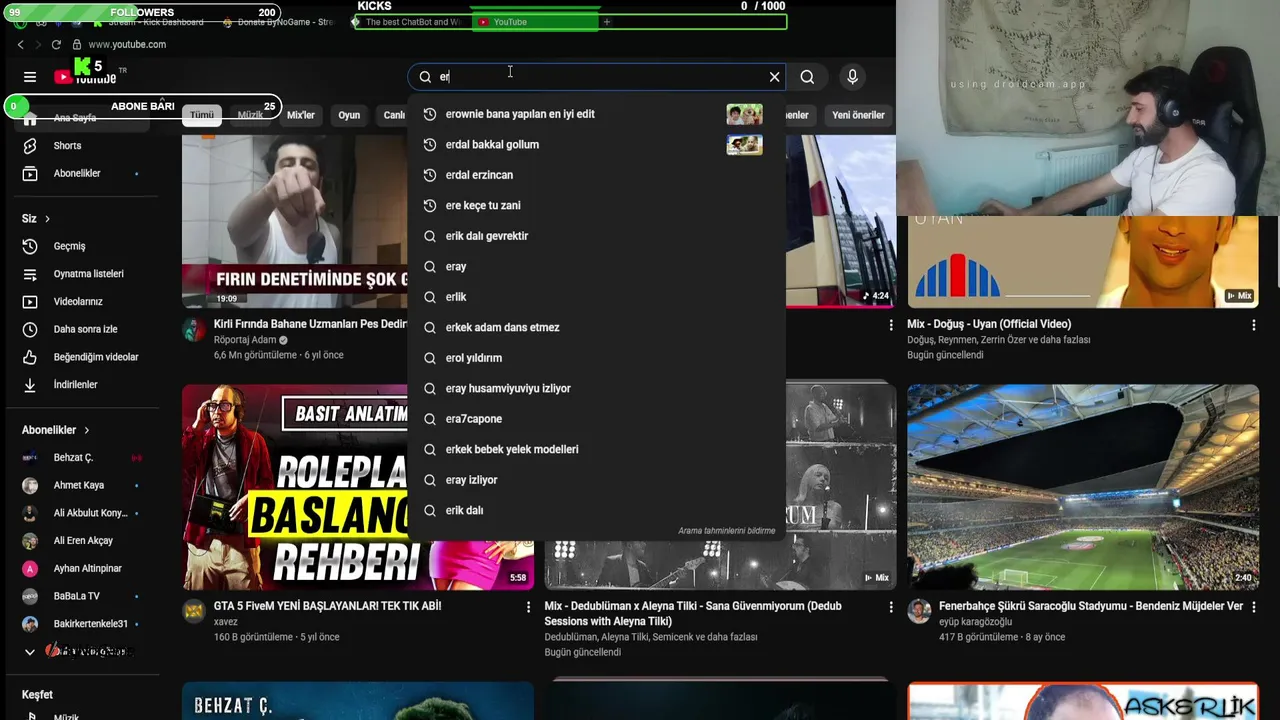Select the Mix'ler filter chip
The width and height of the screenshot is (1280, 720).
click(301, 115)
